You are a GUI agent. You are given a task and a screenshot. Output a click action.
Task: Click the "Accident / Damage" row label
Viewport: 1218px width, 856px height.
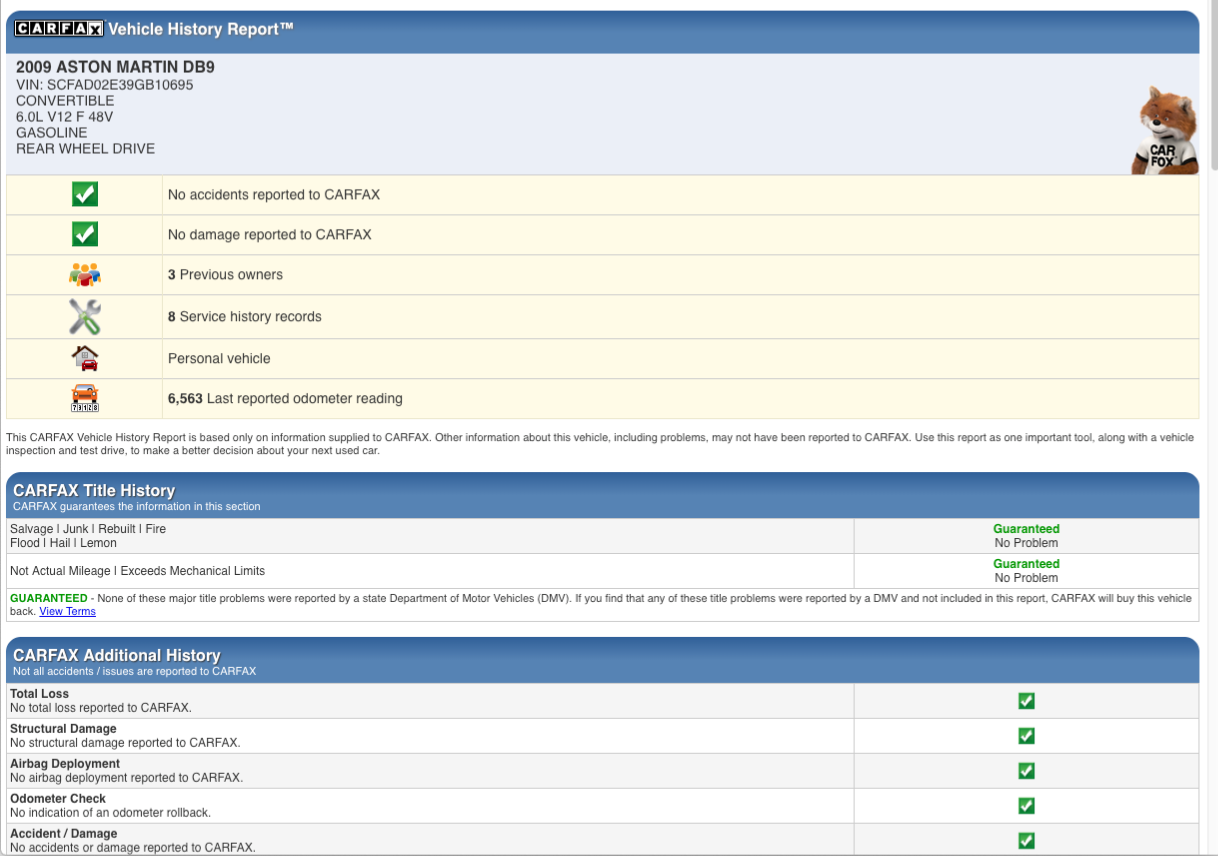[x=64, y=834]
